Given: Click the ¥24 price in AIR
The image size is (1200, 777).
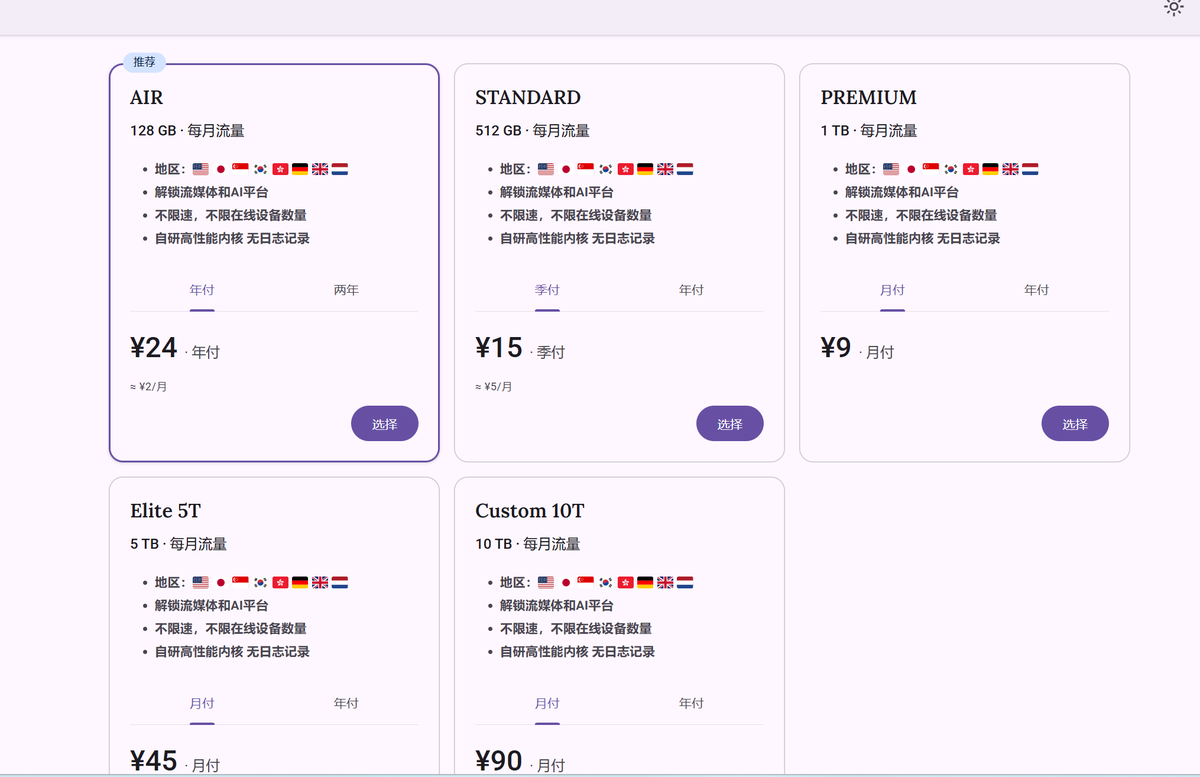Looking at the screenshot, I should point(154,348).
